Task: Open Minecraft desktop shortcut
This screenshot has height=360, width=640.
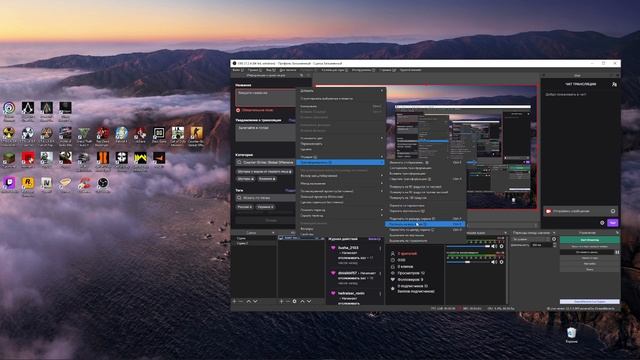Action: pos(9,159)
